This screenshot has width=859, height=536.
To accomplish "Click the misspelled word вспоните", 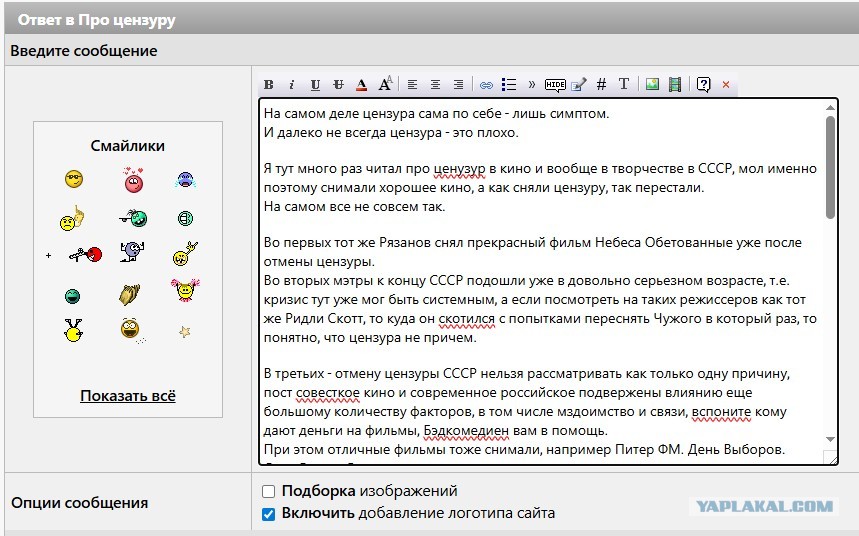I will coord(721,412).
